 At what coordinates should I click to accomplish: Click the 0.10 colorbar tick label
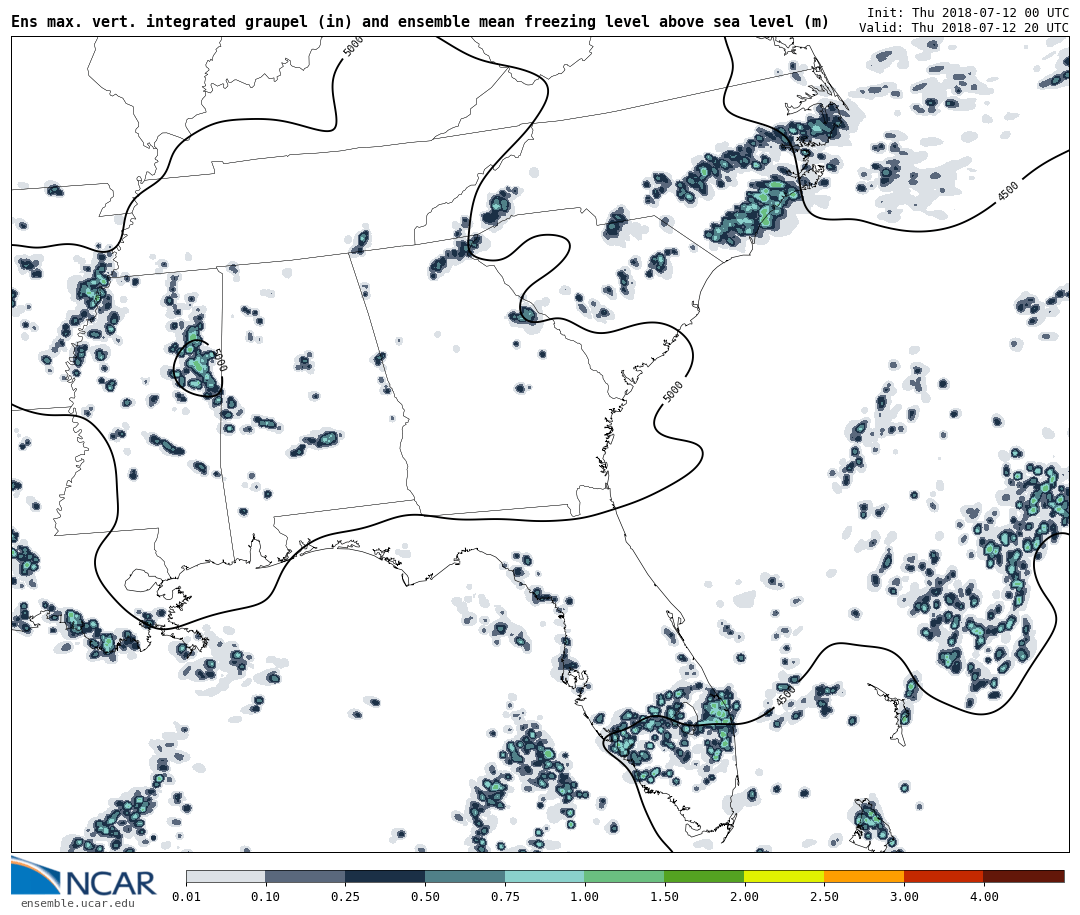(x=265, y=896)
